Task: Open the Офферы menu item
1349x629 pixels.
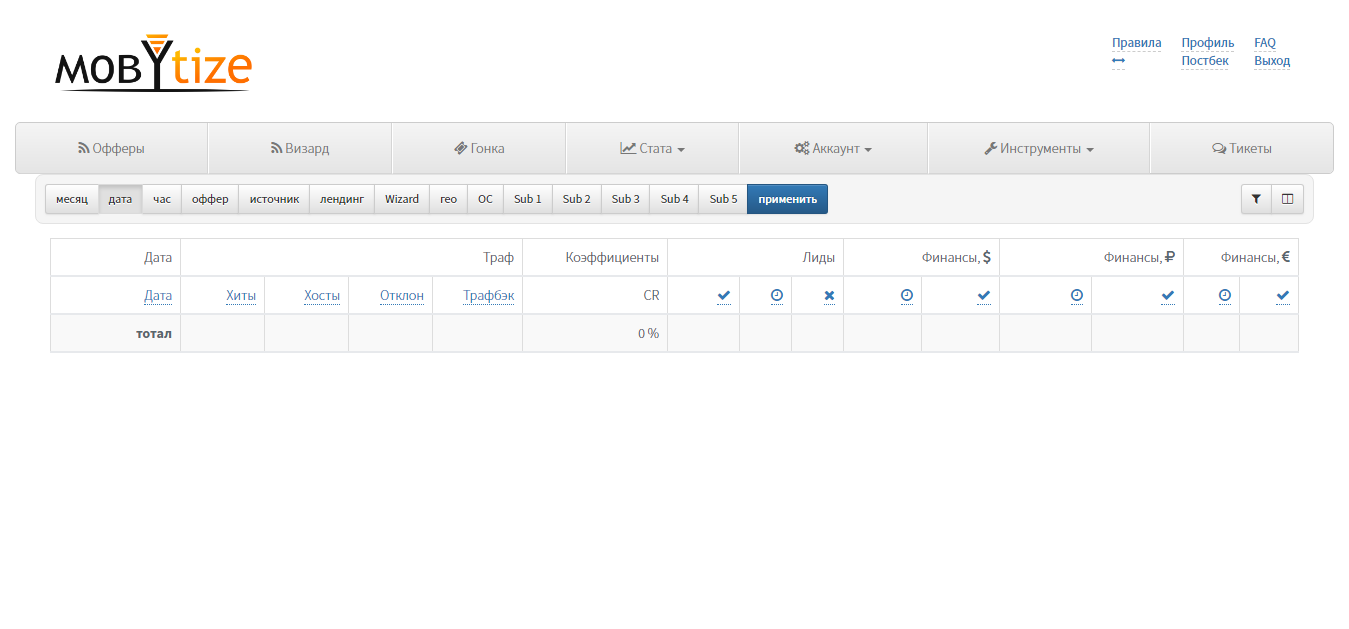Action: [111, 148]
